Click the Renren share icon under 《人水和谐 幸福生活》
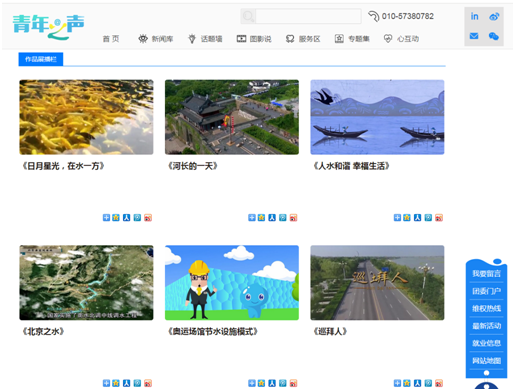Image resolution: width=515 pixels, height=391 pixels. coord(417,218)
